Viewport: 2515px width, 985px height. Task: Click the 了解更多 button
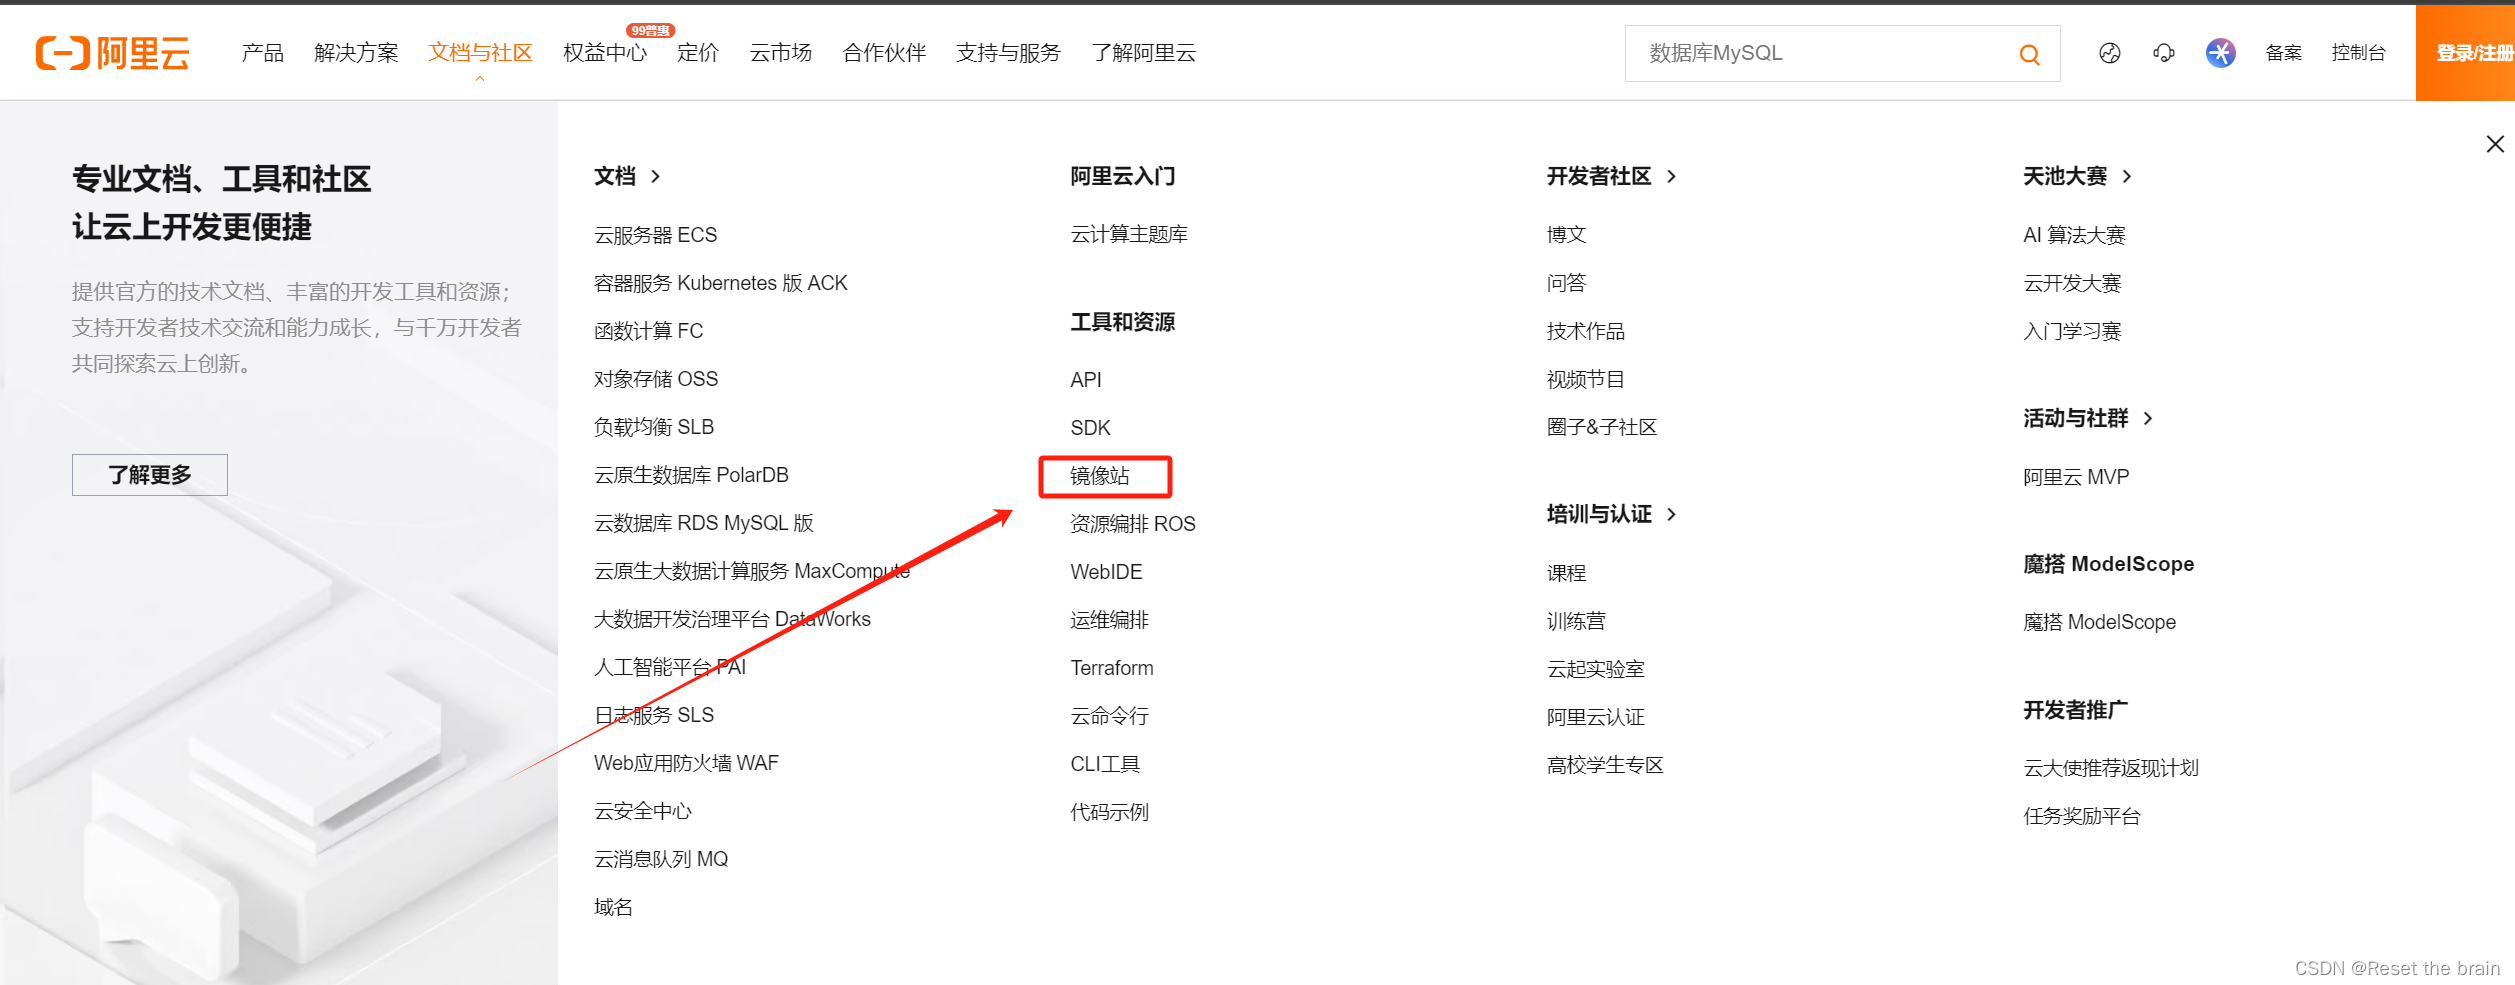[x=150, y=475]
